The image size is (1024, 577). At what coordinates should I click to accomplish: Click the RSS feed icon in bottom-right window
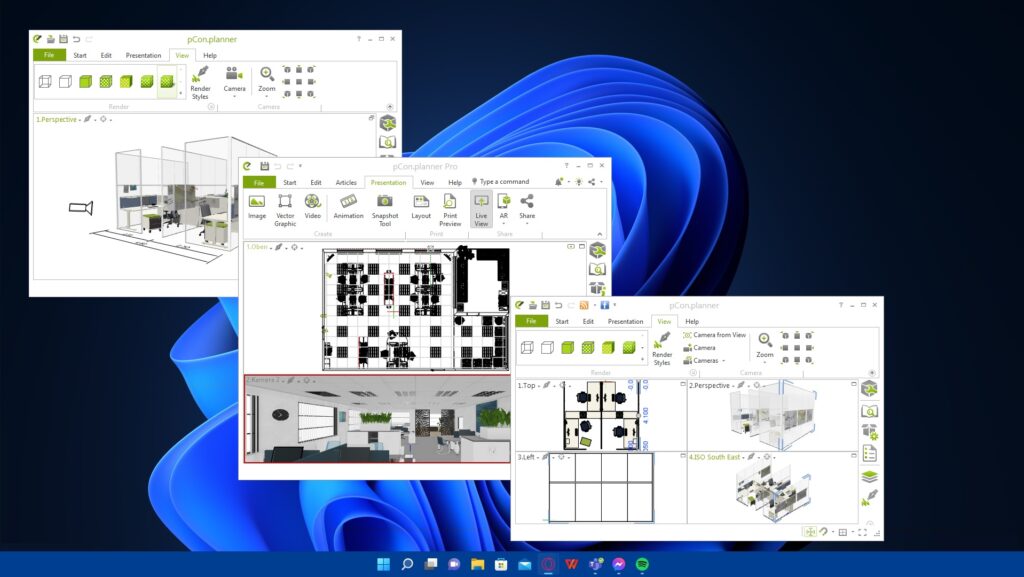[x=584, y=305]
